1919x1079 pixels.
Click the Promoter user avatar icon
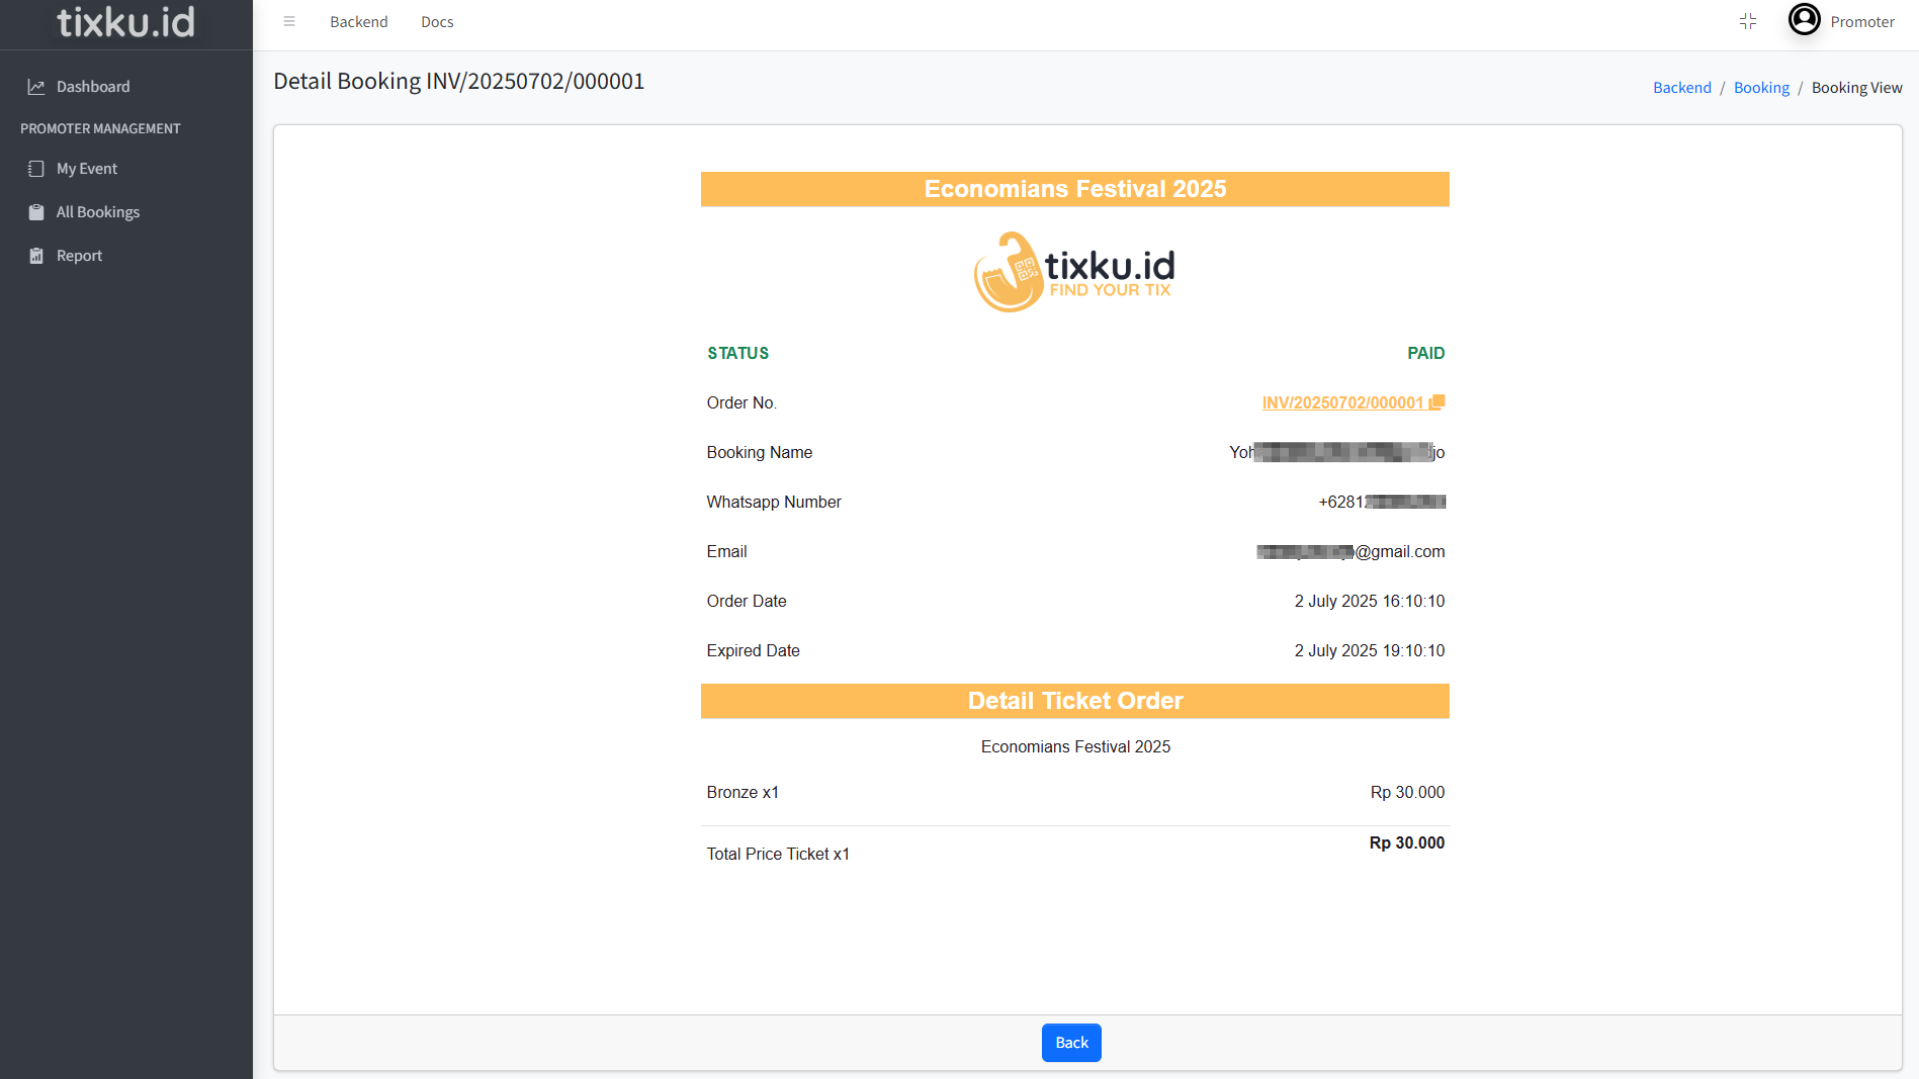pyautogui.click(x=1803, y=20)
